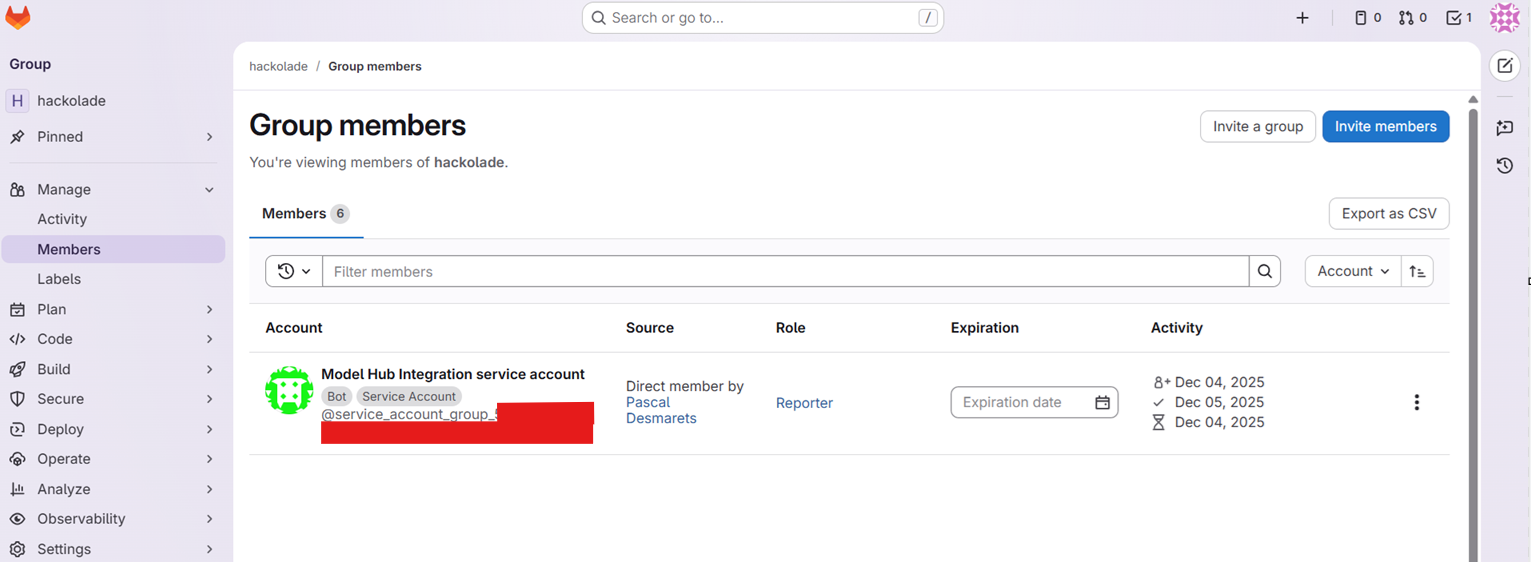Click the Invite members button

pyautogui.click(x=1385, y=126)
